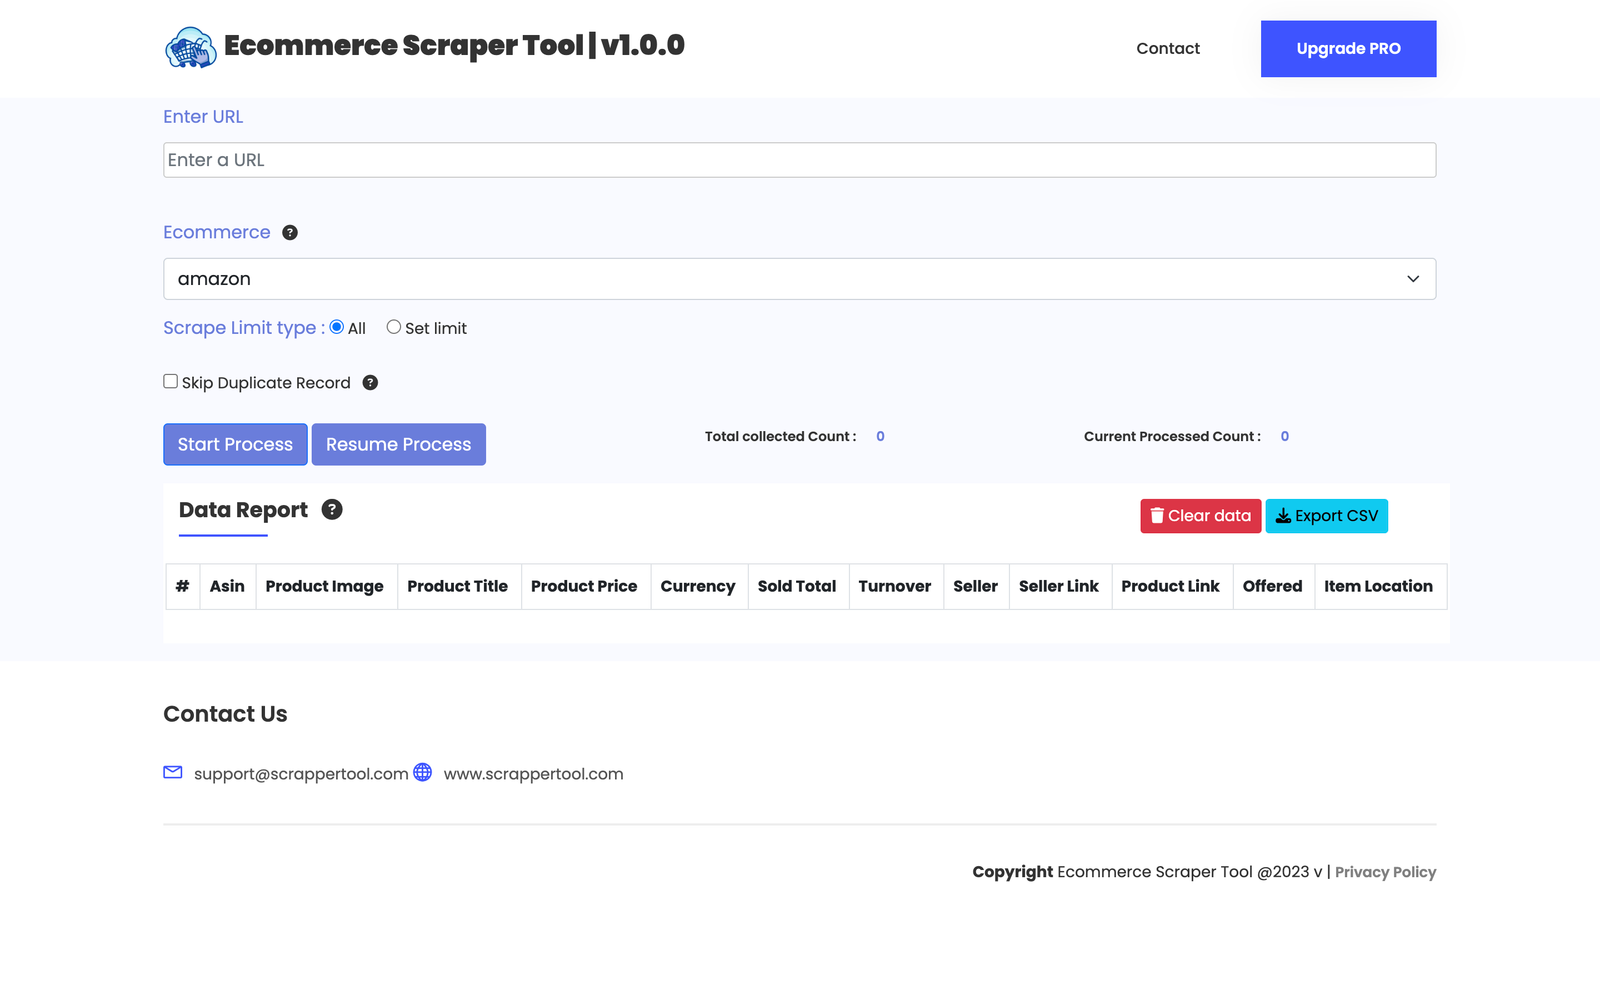Click the help icon next to Skip Duplicate Record
Viewport: 1600px width, 1000px height.
point(370,383)
